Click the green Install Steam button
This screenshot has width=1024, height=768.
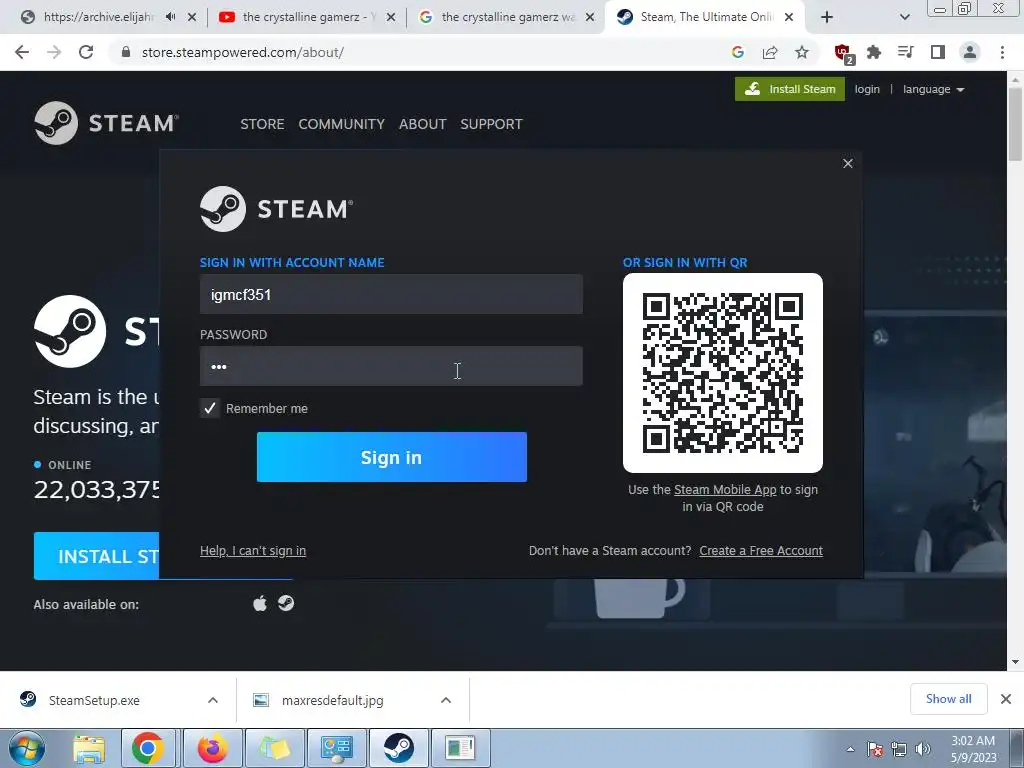pos(790,89)
